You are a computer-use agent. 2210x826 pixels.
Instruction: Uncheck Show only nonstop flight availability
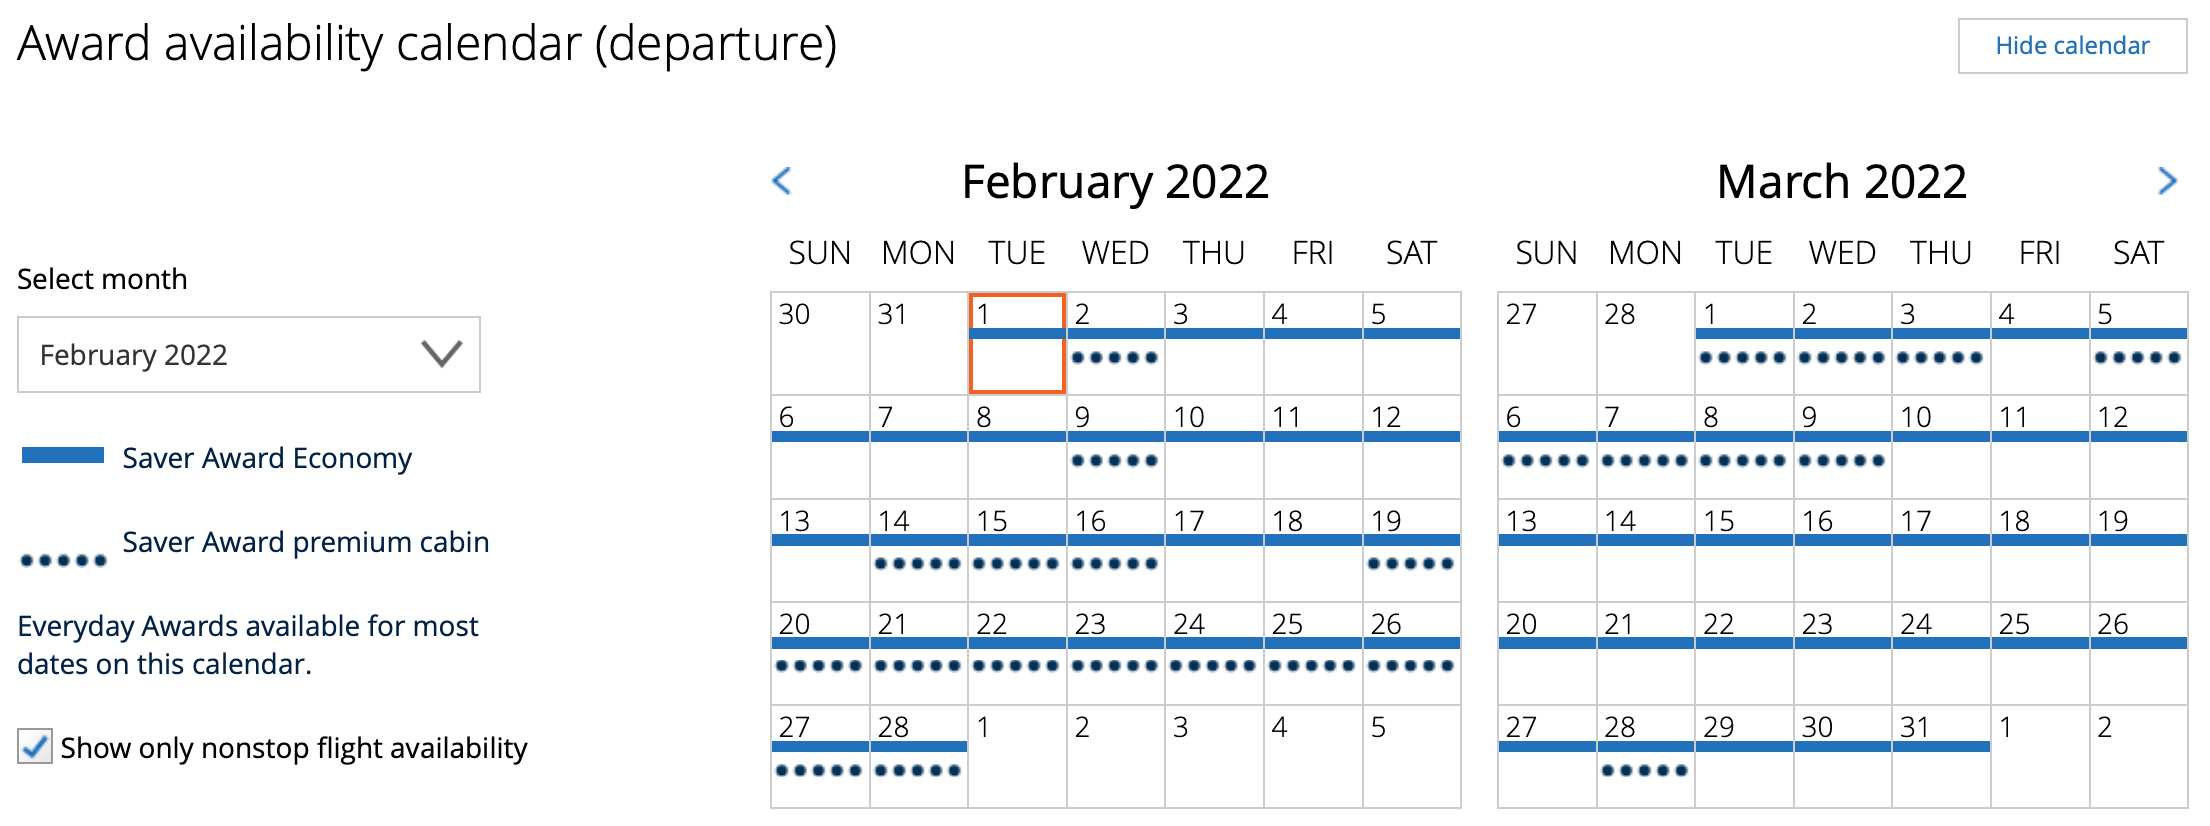pos(35,747)
